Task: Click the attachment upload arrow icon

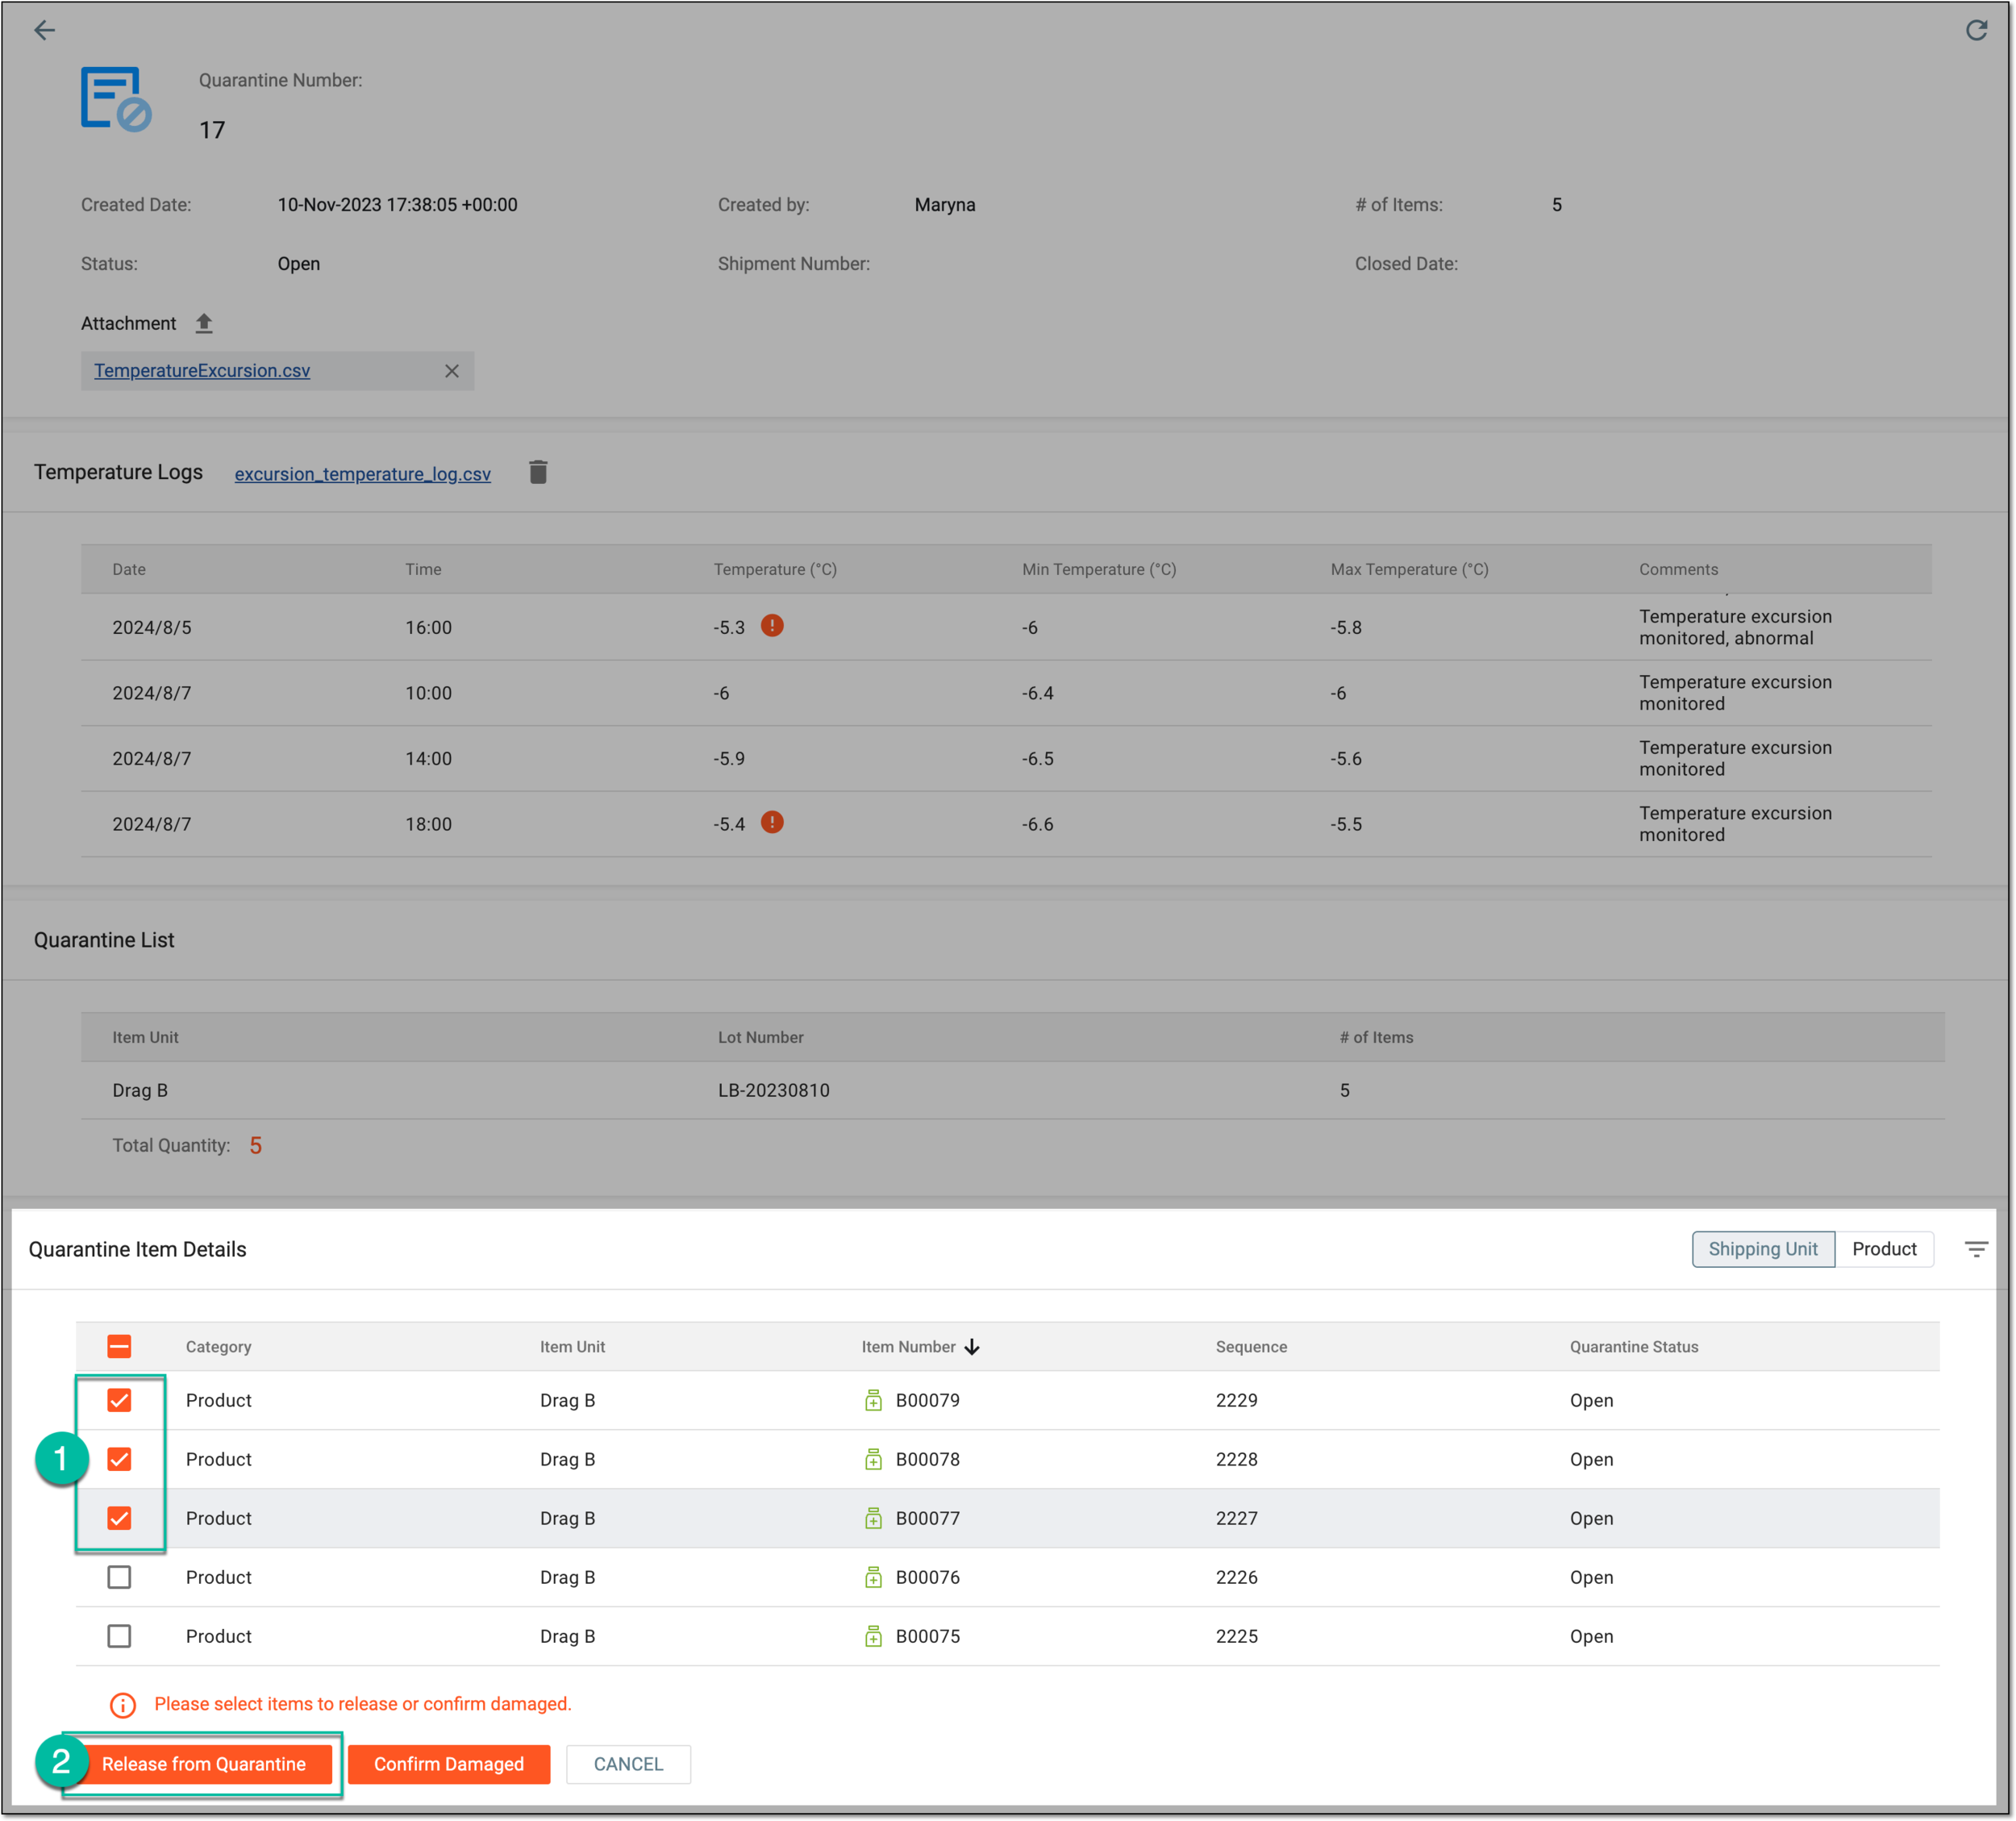Action: [204, 323]
